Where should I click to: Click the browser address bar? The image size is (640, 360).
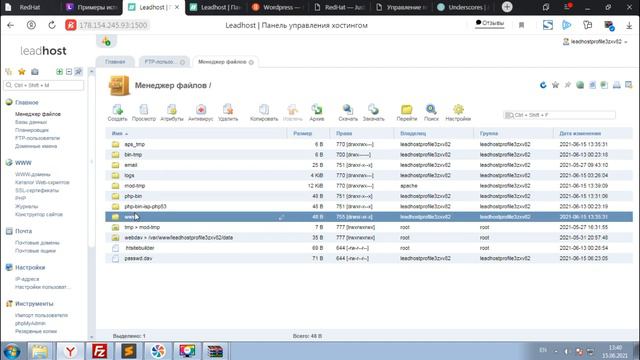pyautogui.click(x=113, y=25)
